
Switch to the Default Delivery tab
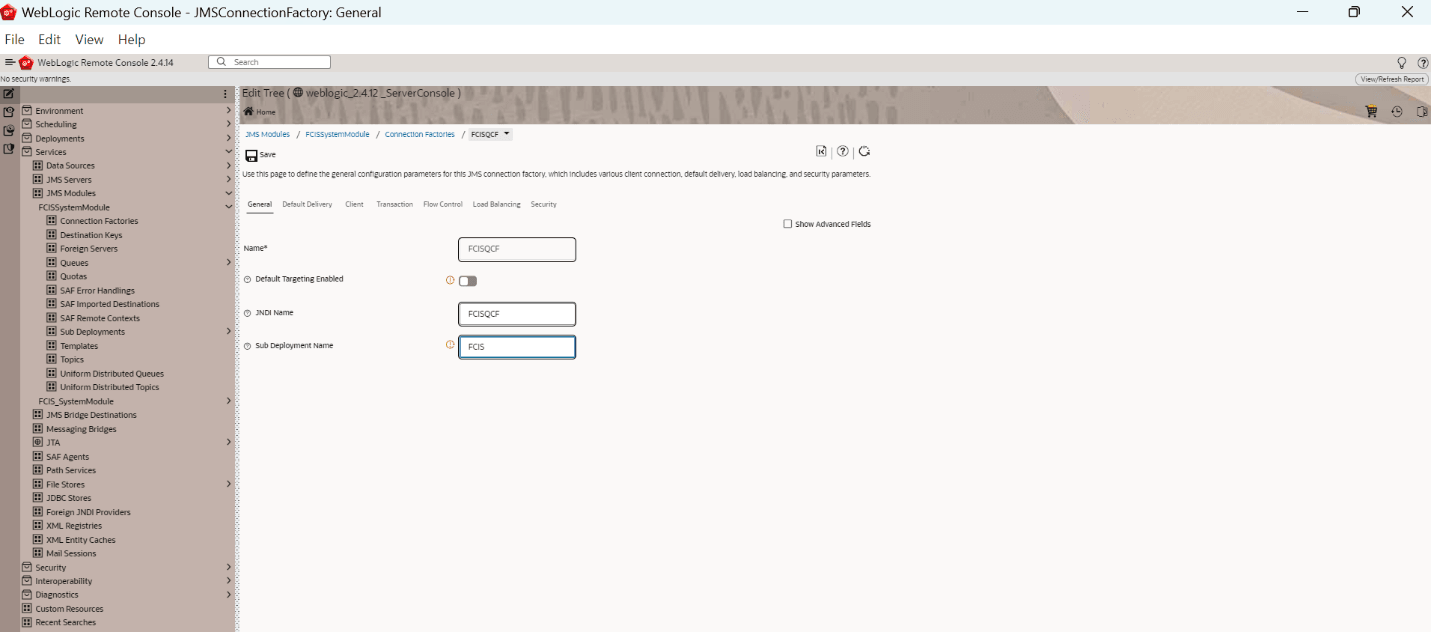pos(307,204)
